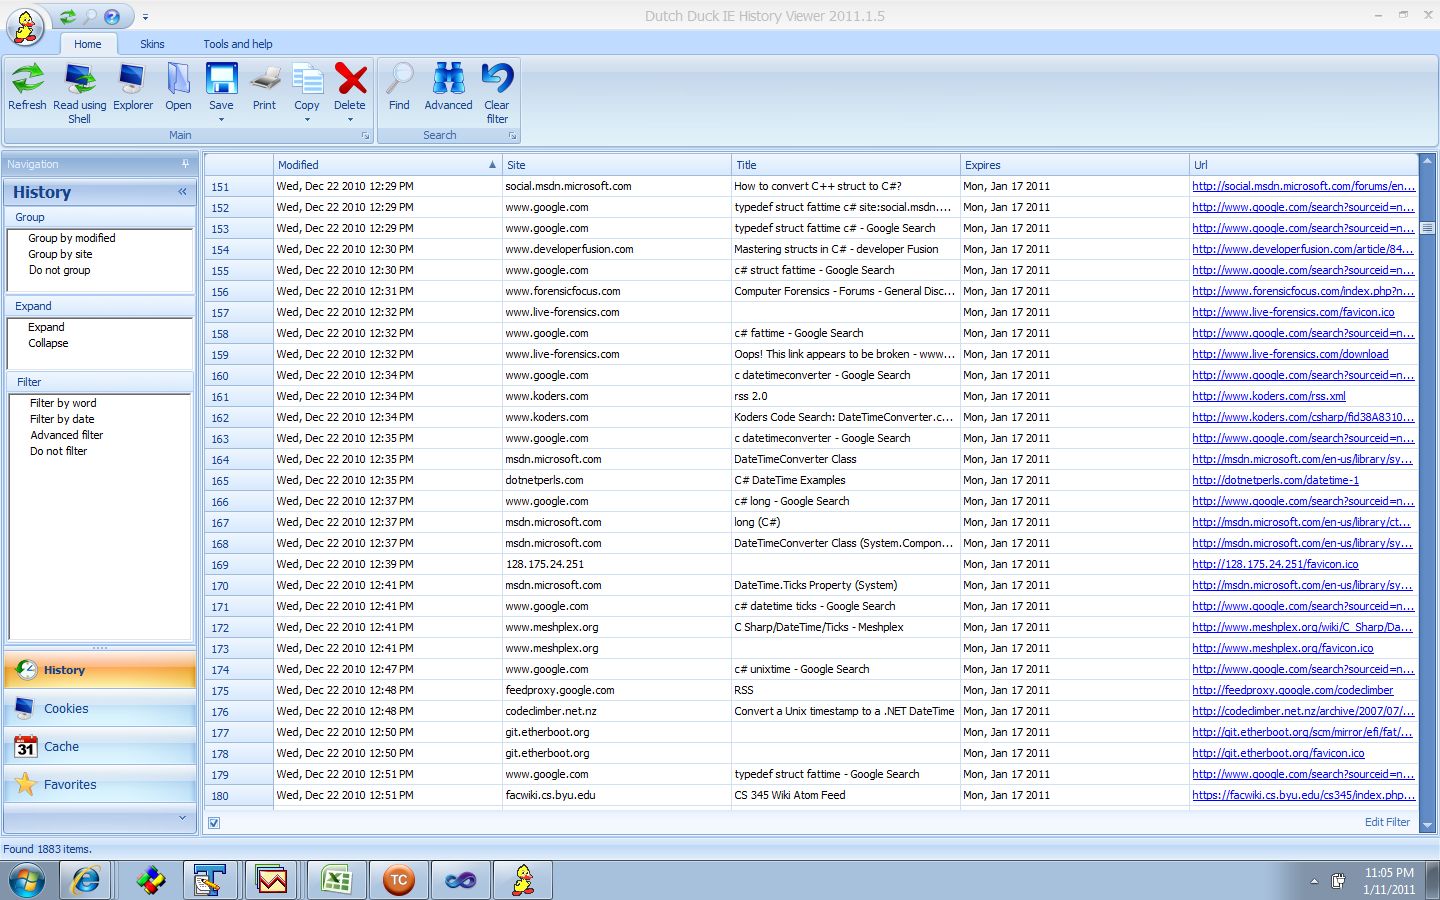1440x900 pixels.
Task: Click the vertical scrollbar up arrow
Action: click(x=1427, y=161)
